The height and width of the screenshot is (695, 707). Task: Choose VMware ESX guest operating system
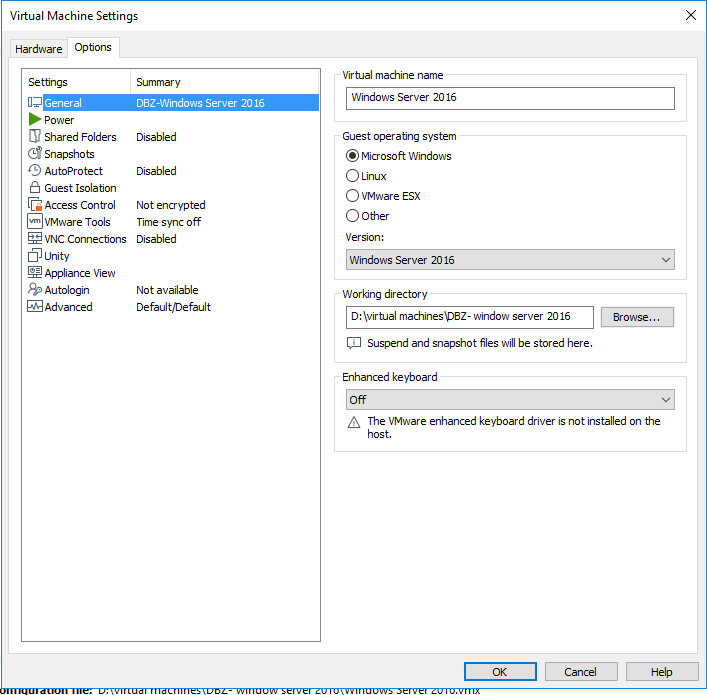coord(383,196)
